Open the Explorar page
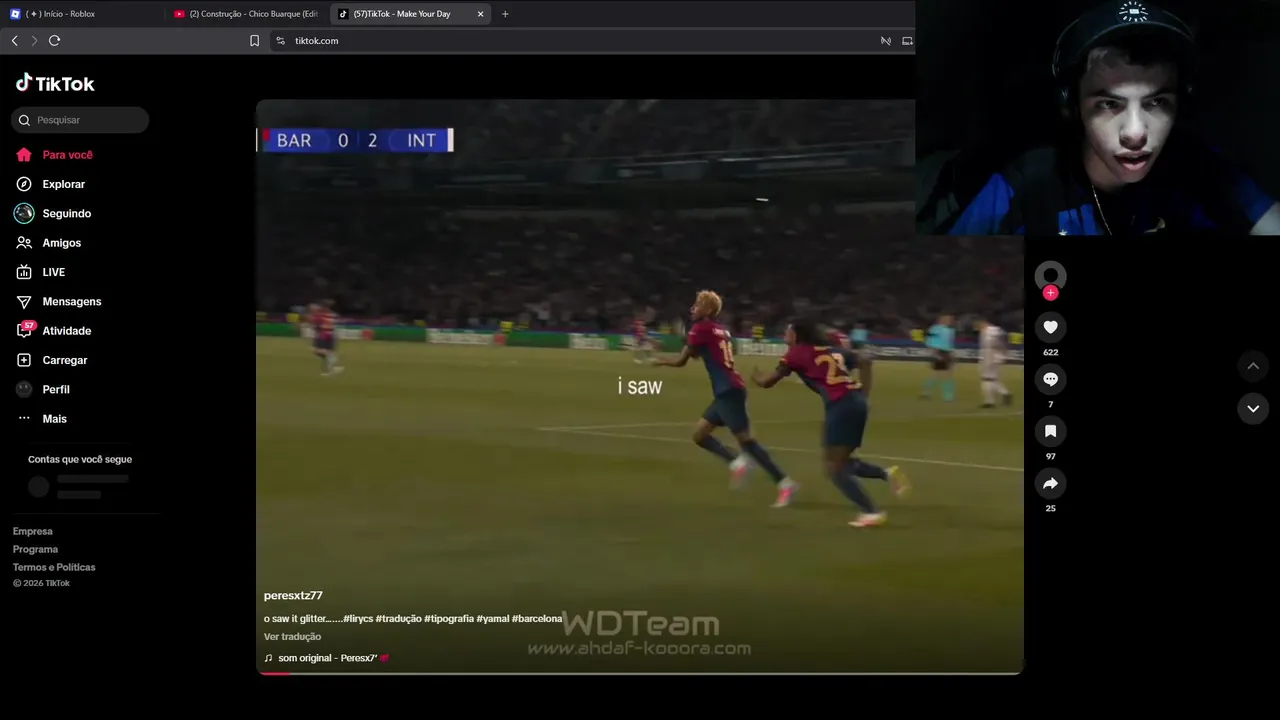 pos(63,184)
